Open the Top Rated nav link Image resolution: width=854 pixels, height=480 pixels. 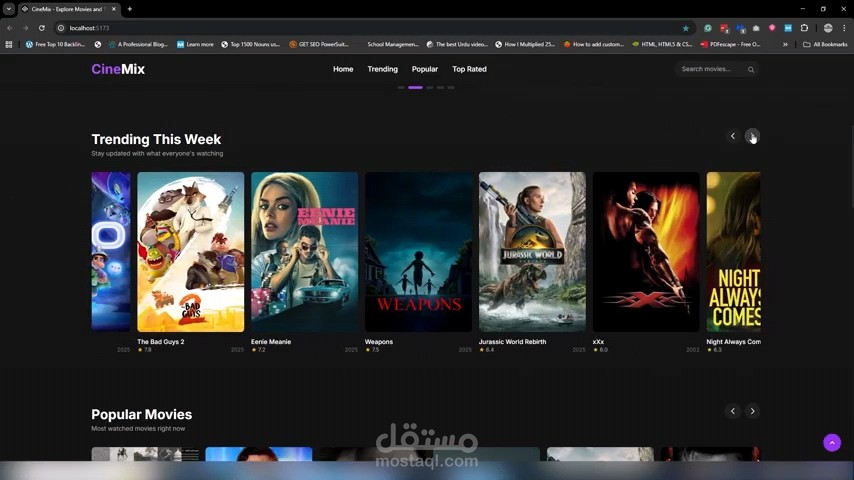click(469, 69)
